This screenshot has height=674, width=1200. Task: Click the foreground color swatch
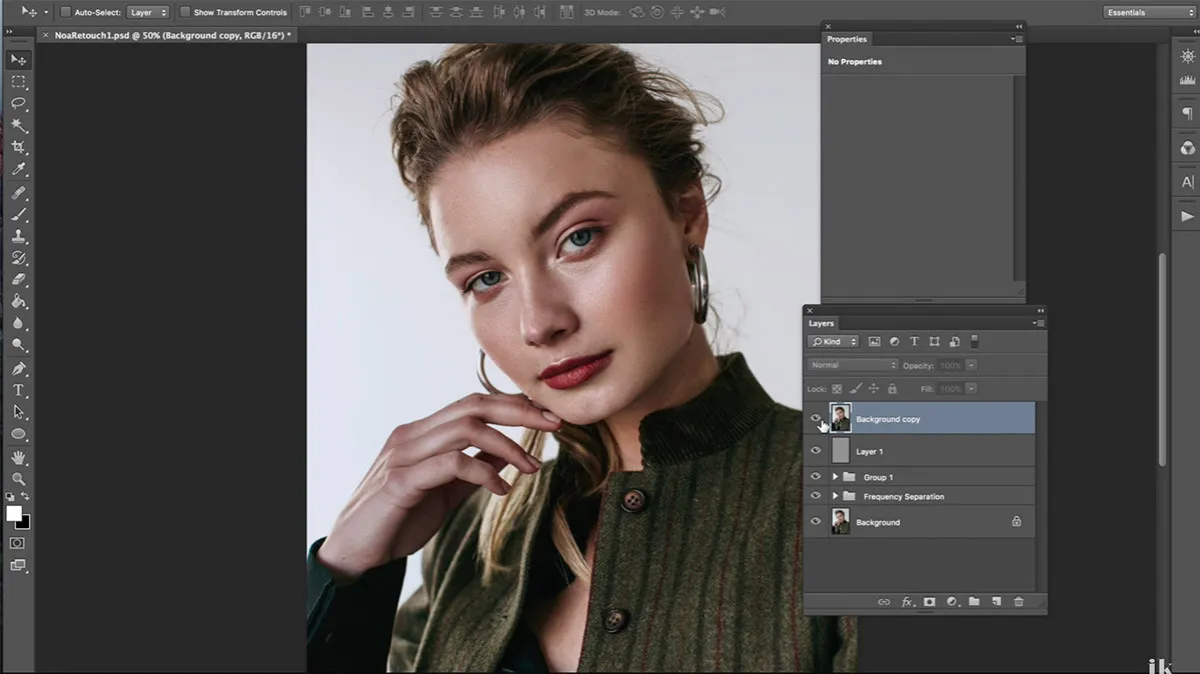pos(14,513)
